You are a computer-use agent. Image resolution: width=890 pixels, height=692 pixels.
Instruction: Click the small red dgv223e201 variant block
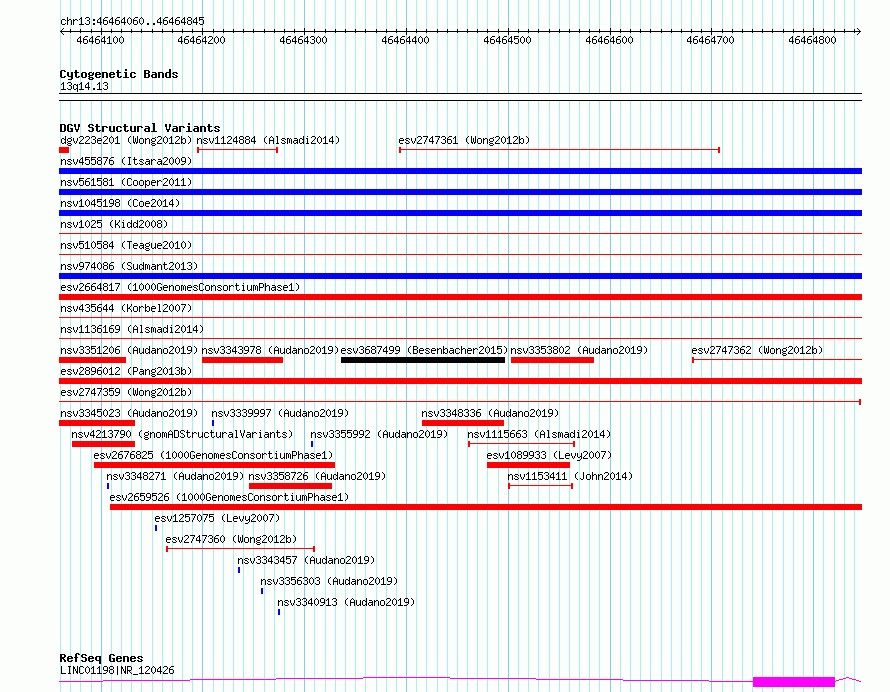[64, 150]
